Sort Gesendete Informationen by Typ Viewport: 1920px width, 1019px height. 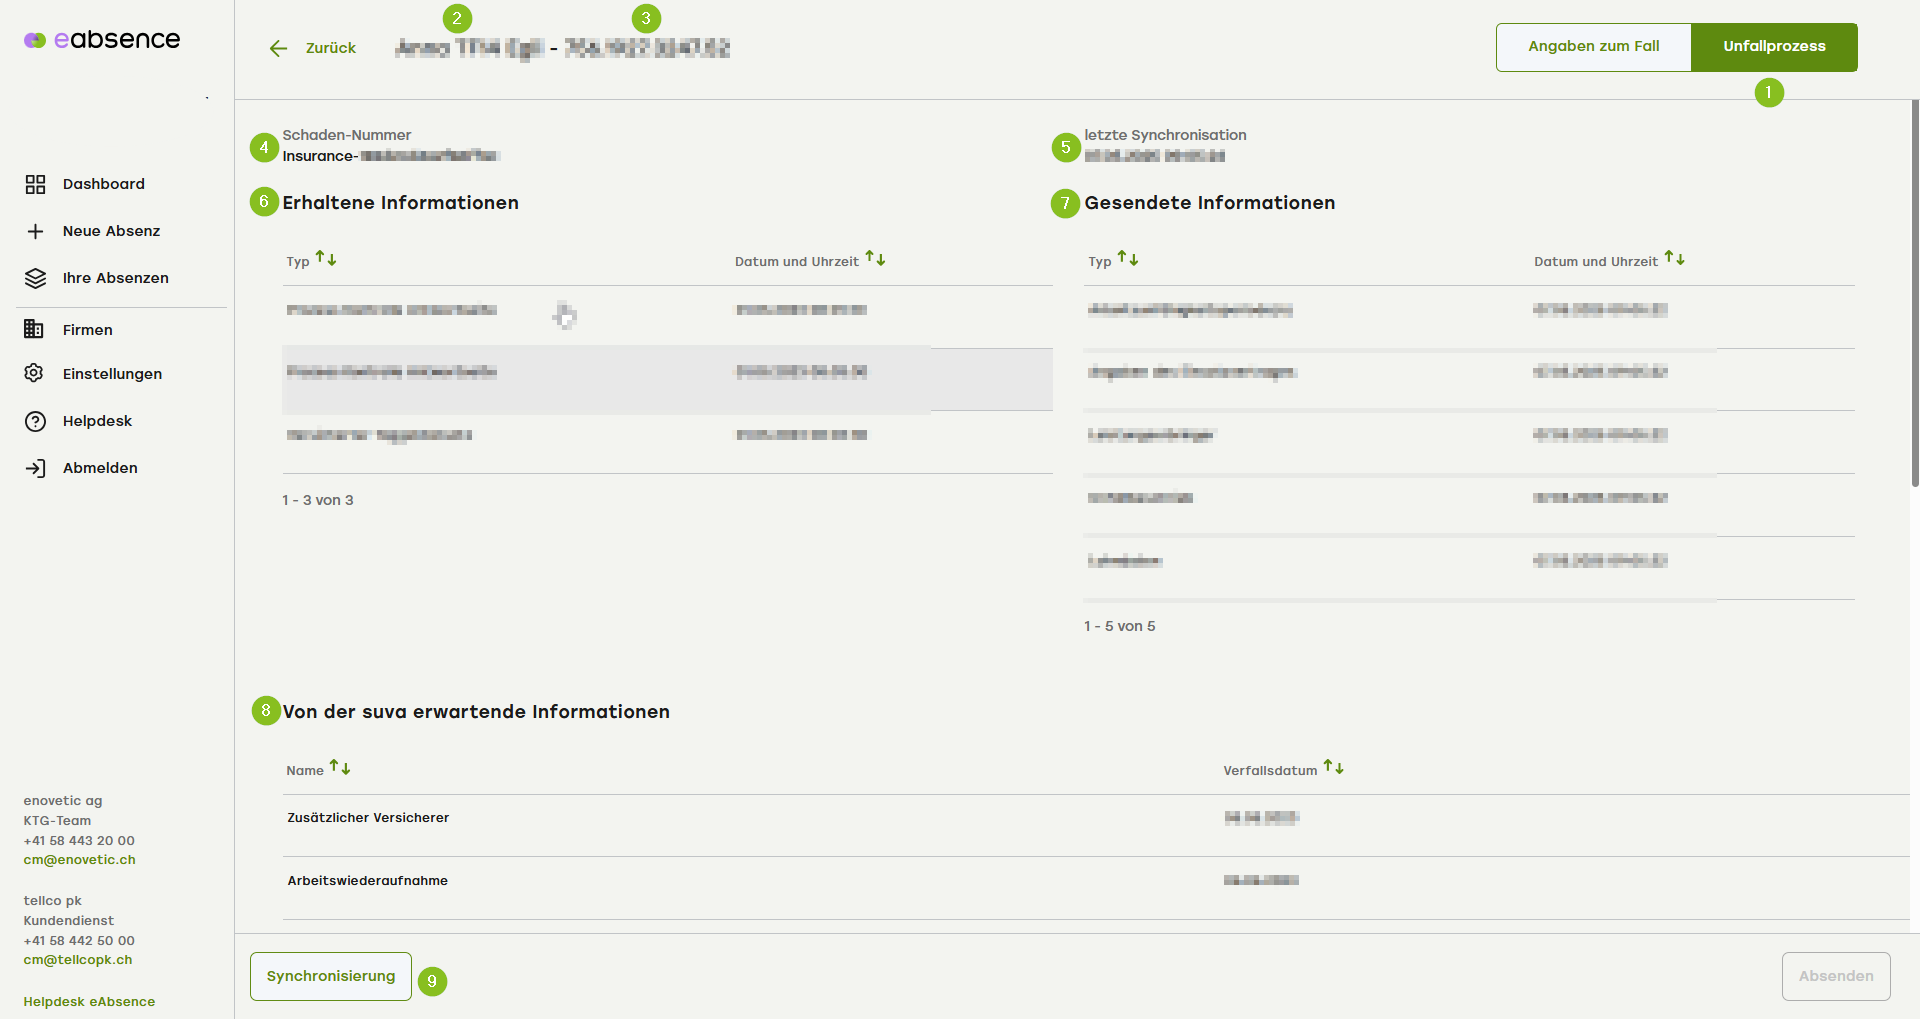click(x=1128, y=259)
